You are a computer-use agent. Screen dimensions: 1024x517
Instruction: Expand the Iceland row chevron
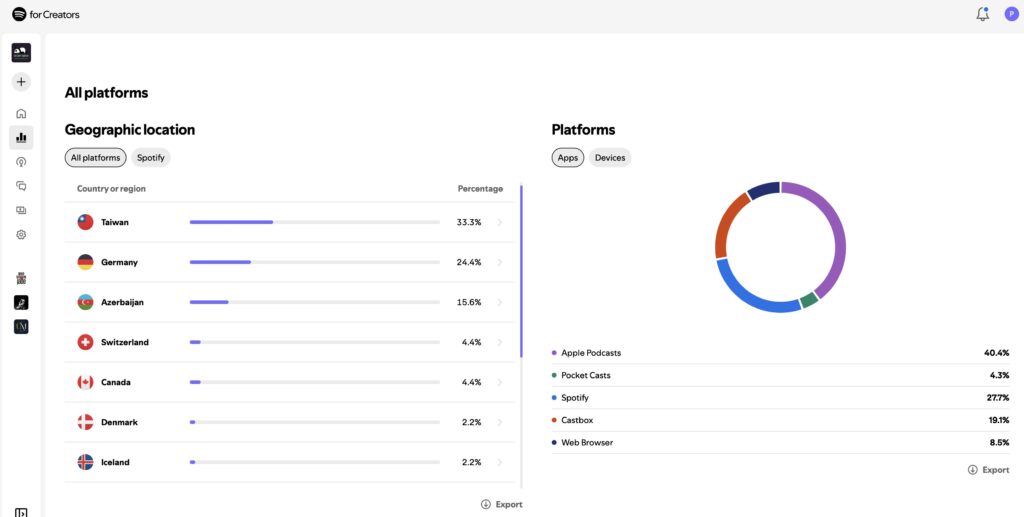(x=500, y=462)
